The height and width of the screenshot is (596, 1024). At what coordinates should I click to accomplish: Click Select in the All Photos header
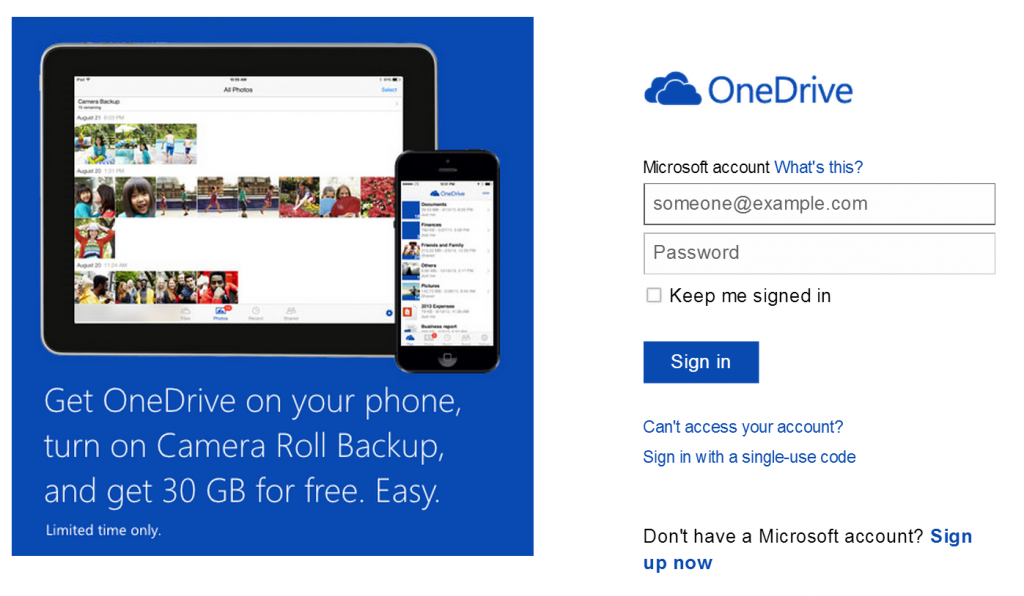(389, 90)
